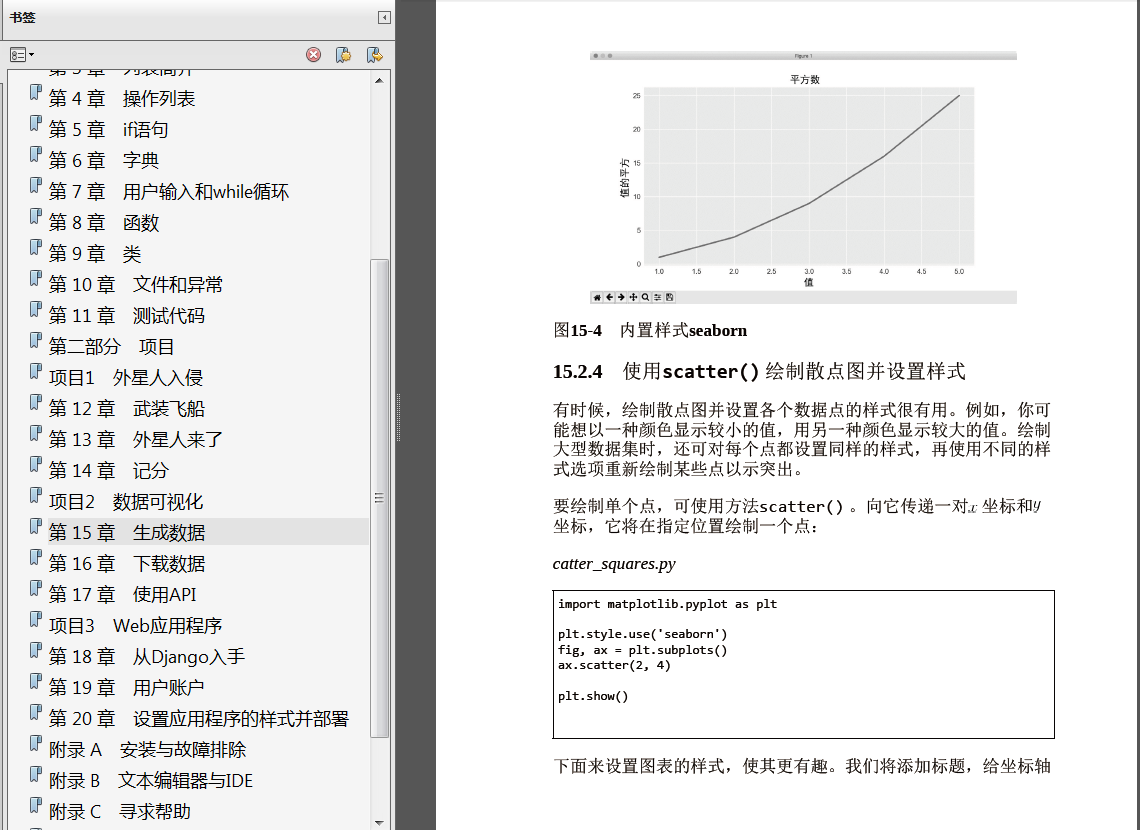Image resolution: width=1140 pixels, height=830 pixels.
Task: Open bookmark 第 18 章 从Django入手
Action: (146, 656)
